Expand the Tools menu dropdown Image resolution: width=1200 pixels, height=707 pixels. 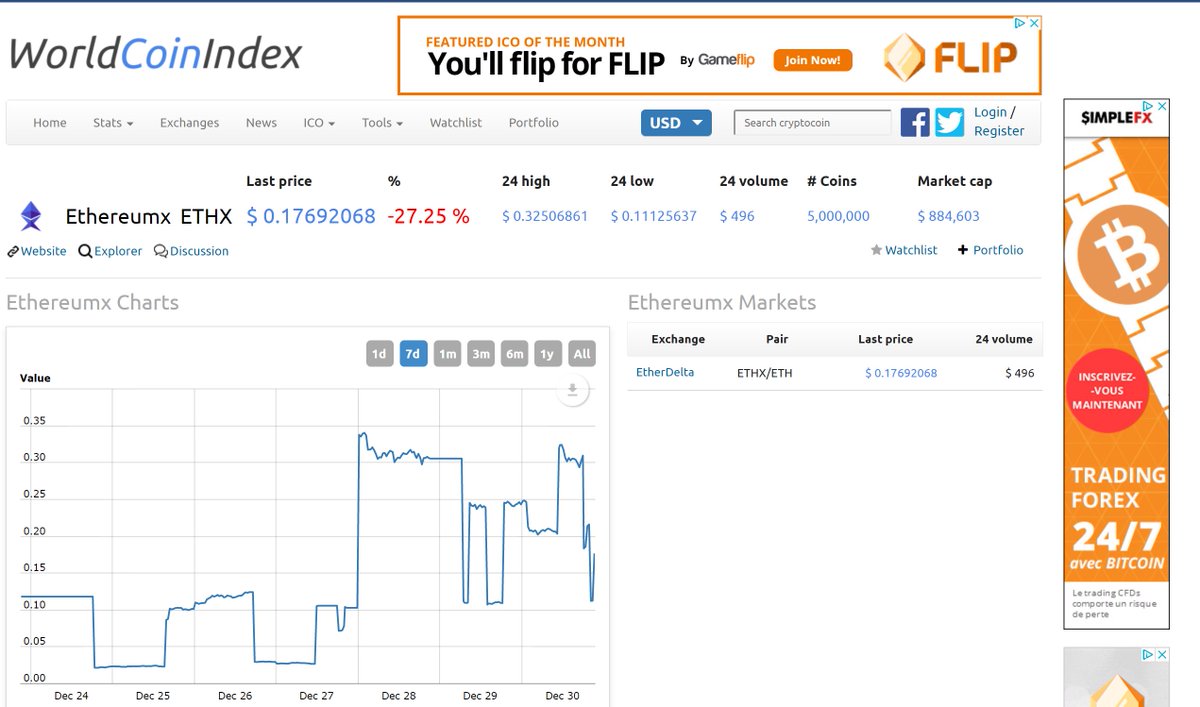pyautogui.click(x=382, y=122)
